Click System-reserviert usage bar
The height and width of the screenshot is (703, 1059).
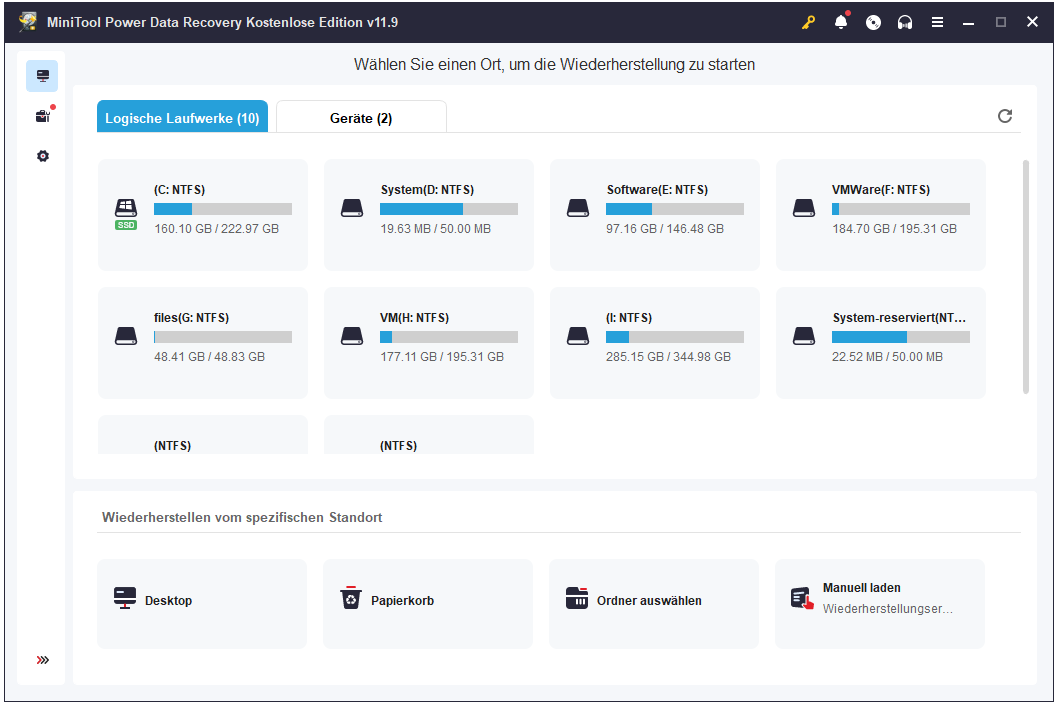[901, 337]
